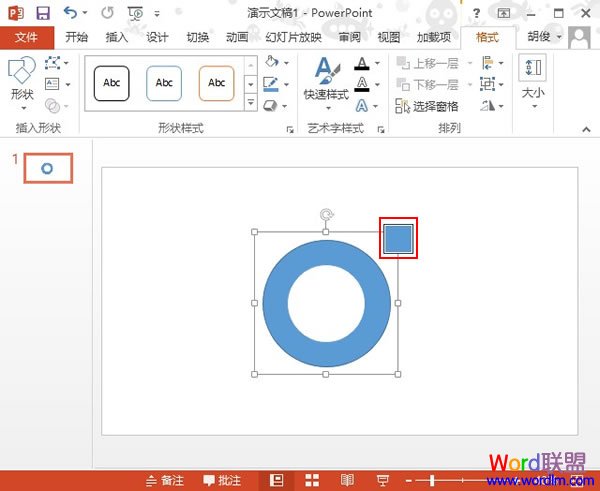The height and width of the screenshot is (491, 600).
Task: Start slideshow from beginning icon
Action: (135, 14)
